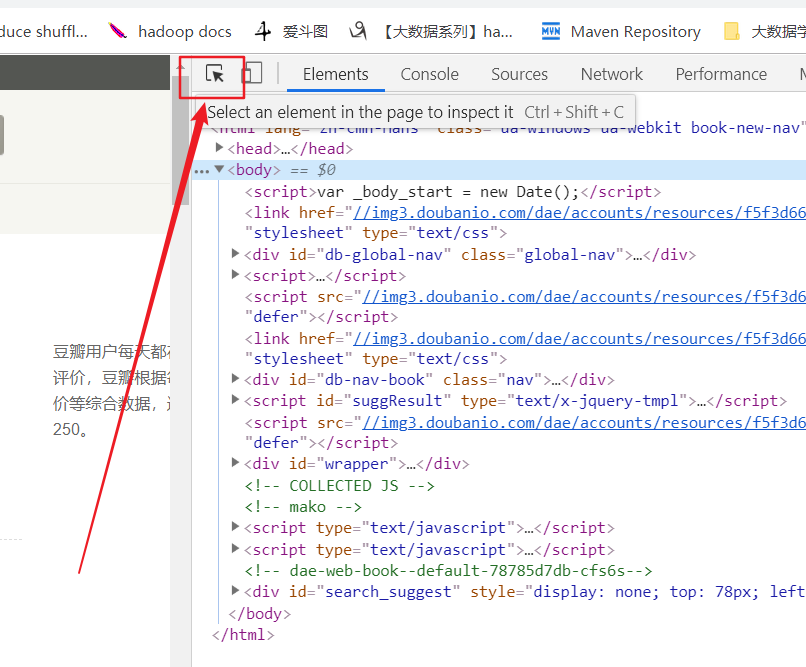Open the 【大数据系列】 bookmark

[x=431, y=32]
